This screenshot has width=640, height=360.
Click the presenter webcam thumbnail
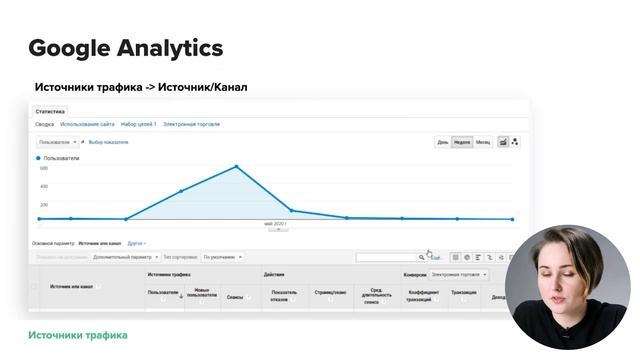point(568,287)
